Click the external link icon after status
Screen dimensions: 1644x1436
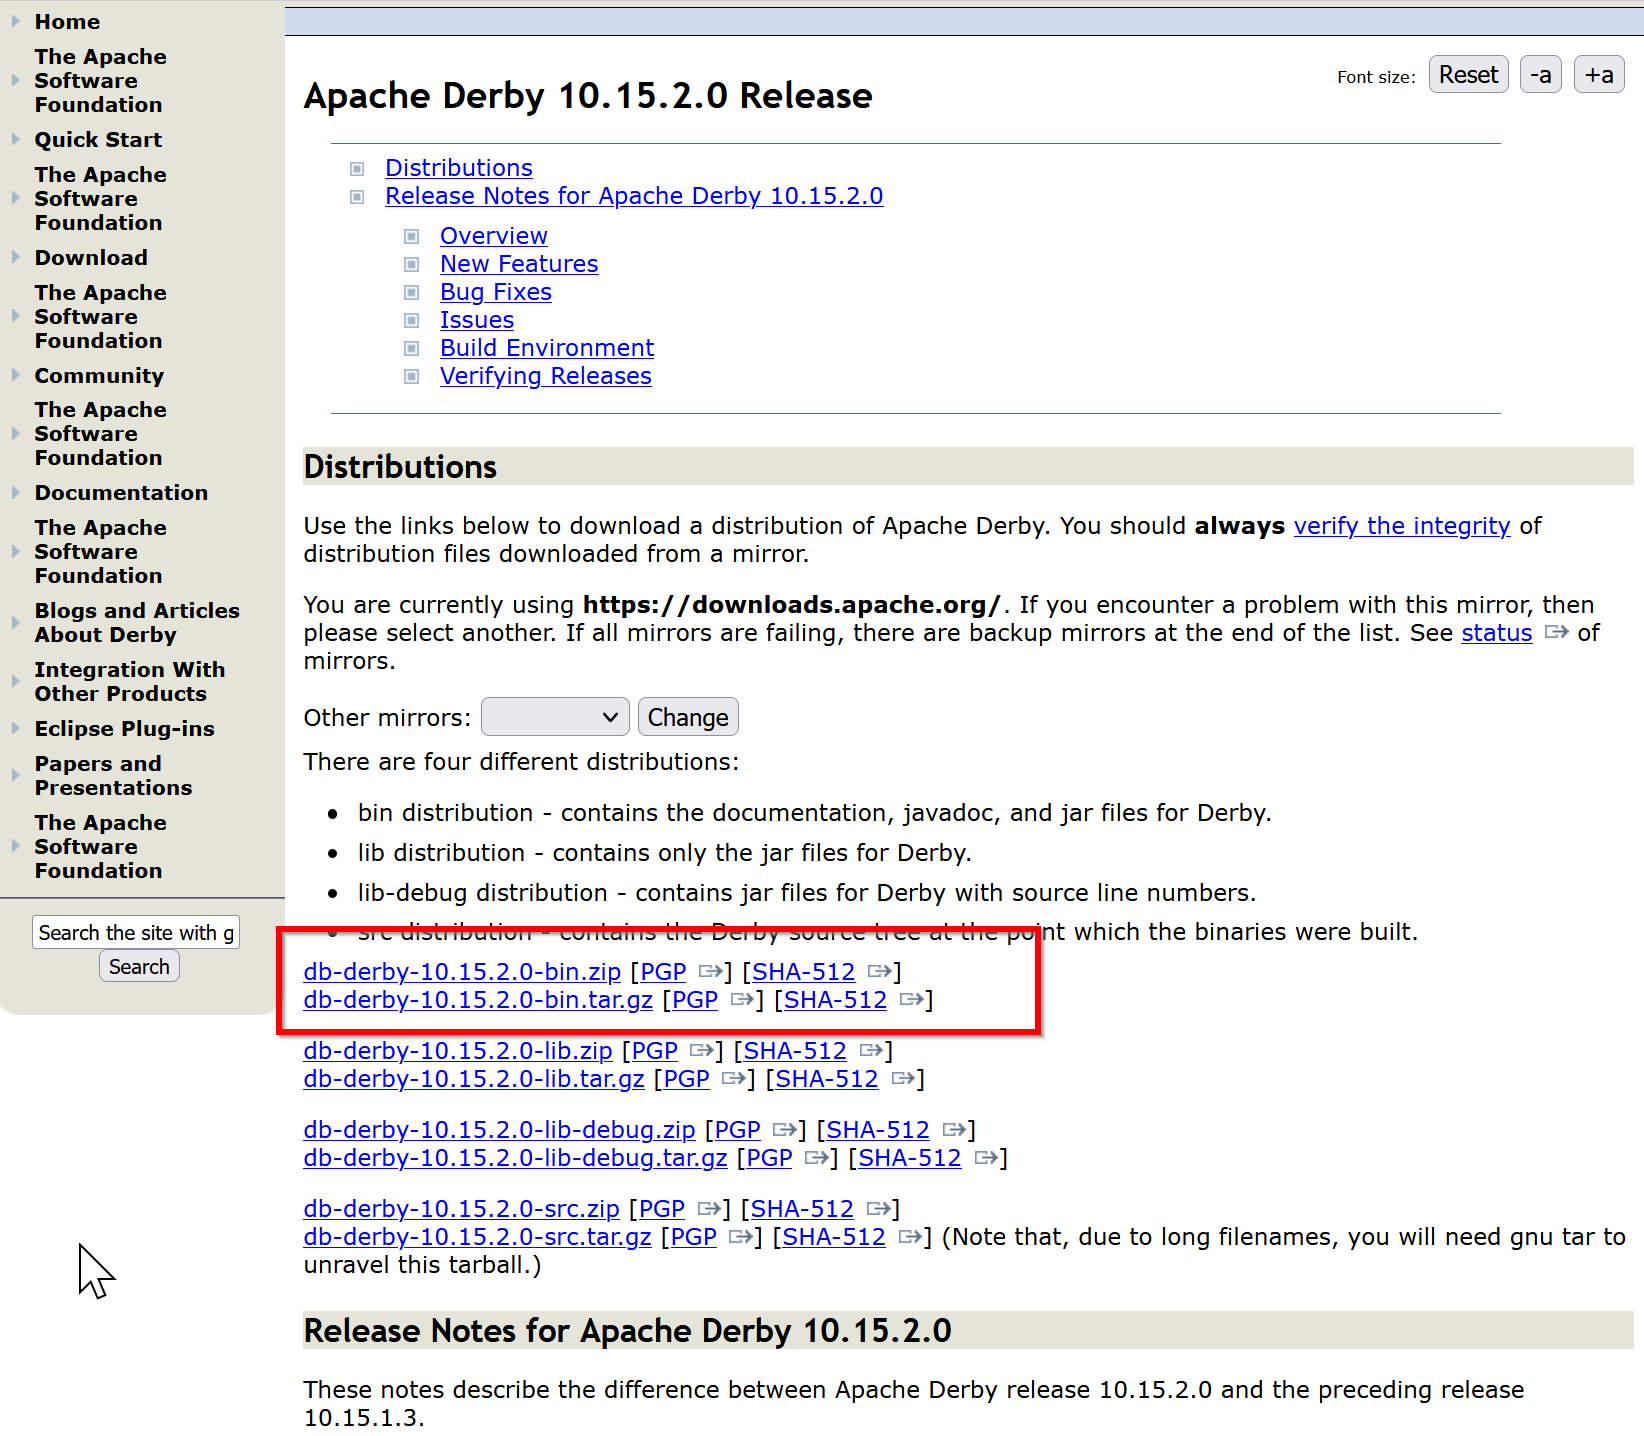point(1556,632)
